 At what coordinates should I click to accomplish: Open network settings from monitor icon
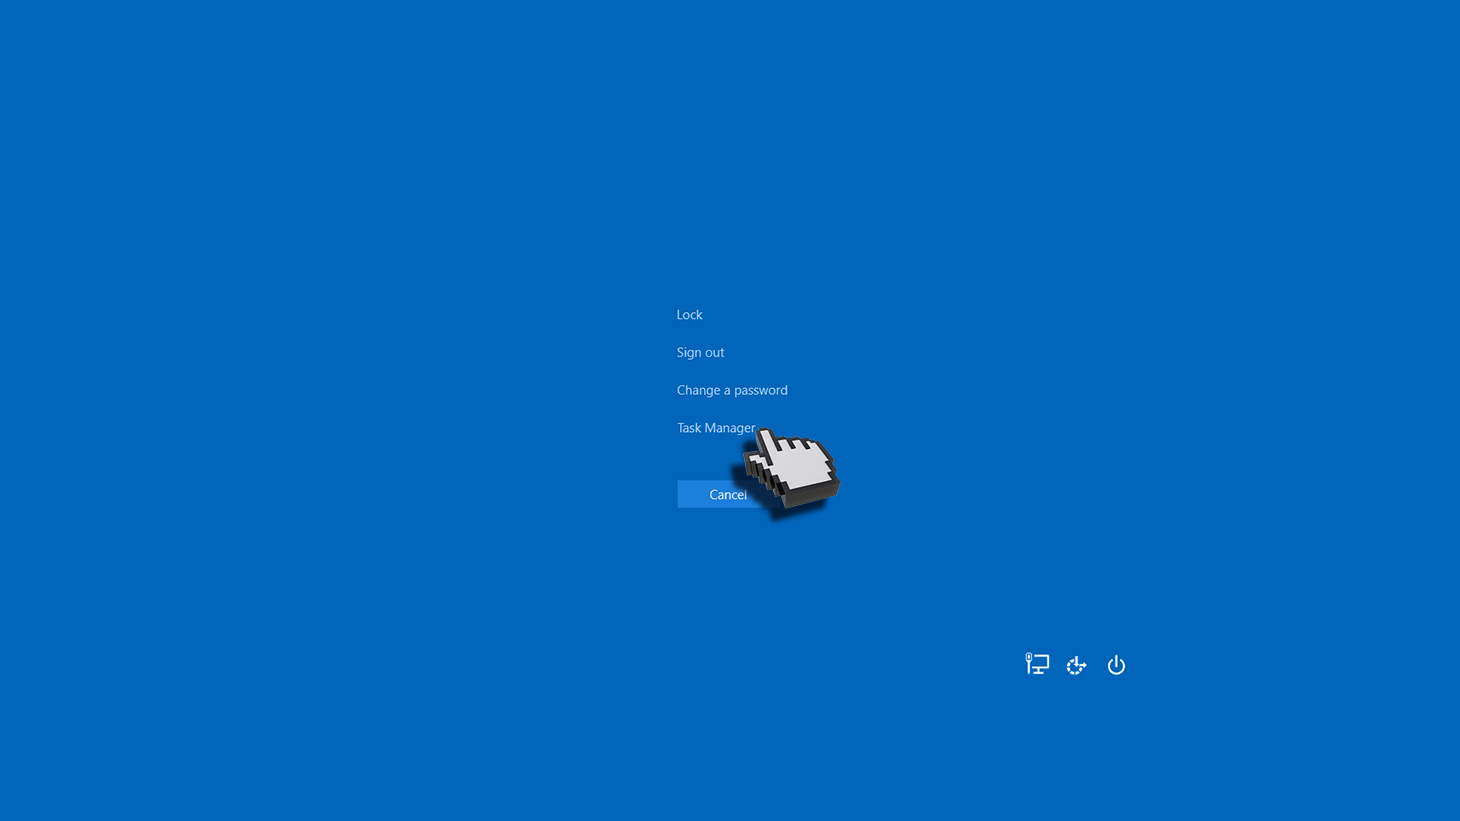tap(1037, 664)
